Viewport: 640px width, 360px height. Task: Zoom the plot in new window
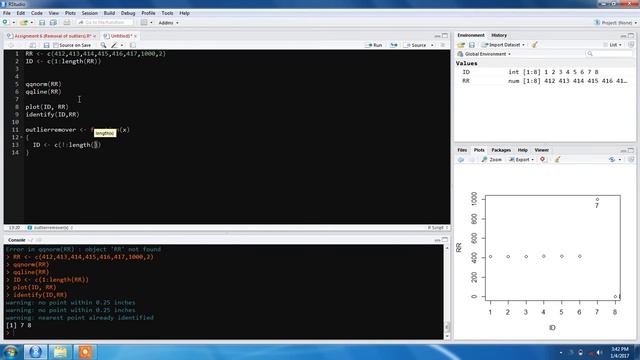click(x=492, y=160)
